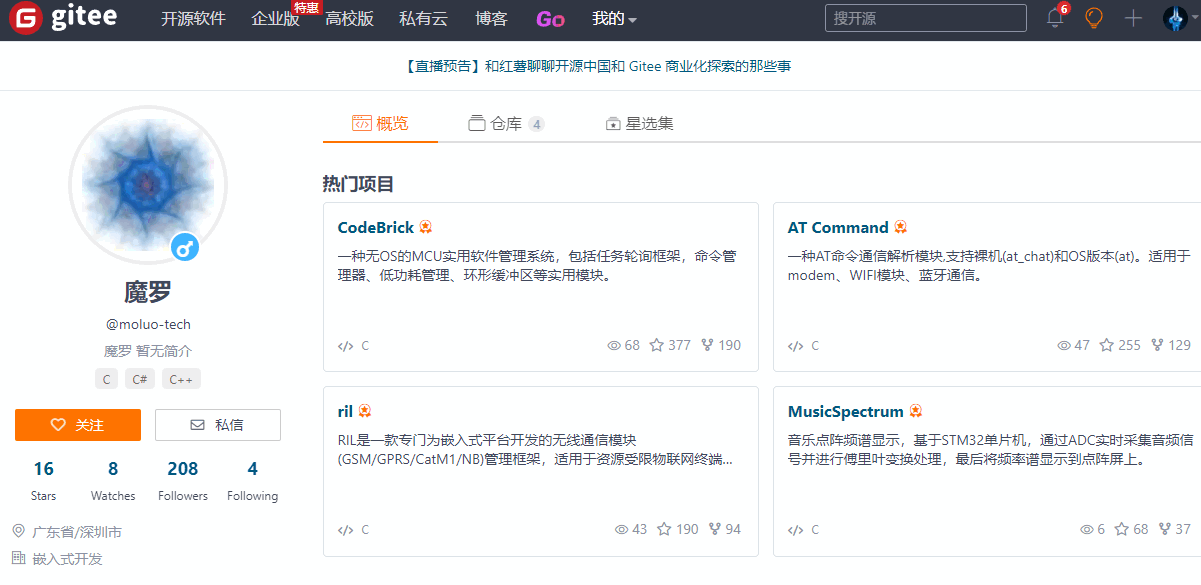
Task: Open 博客 in the top menu
Action: coord(491,18)
